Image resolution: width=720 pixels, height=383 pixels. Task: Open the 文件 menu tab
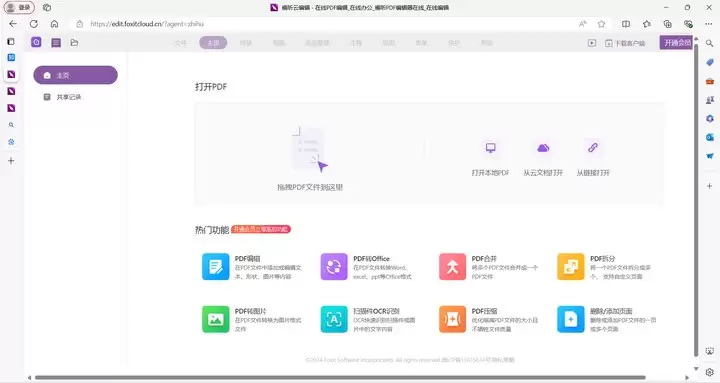tap(180, 43)
